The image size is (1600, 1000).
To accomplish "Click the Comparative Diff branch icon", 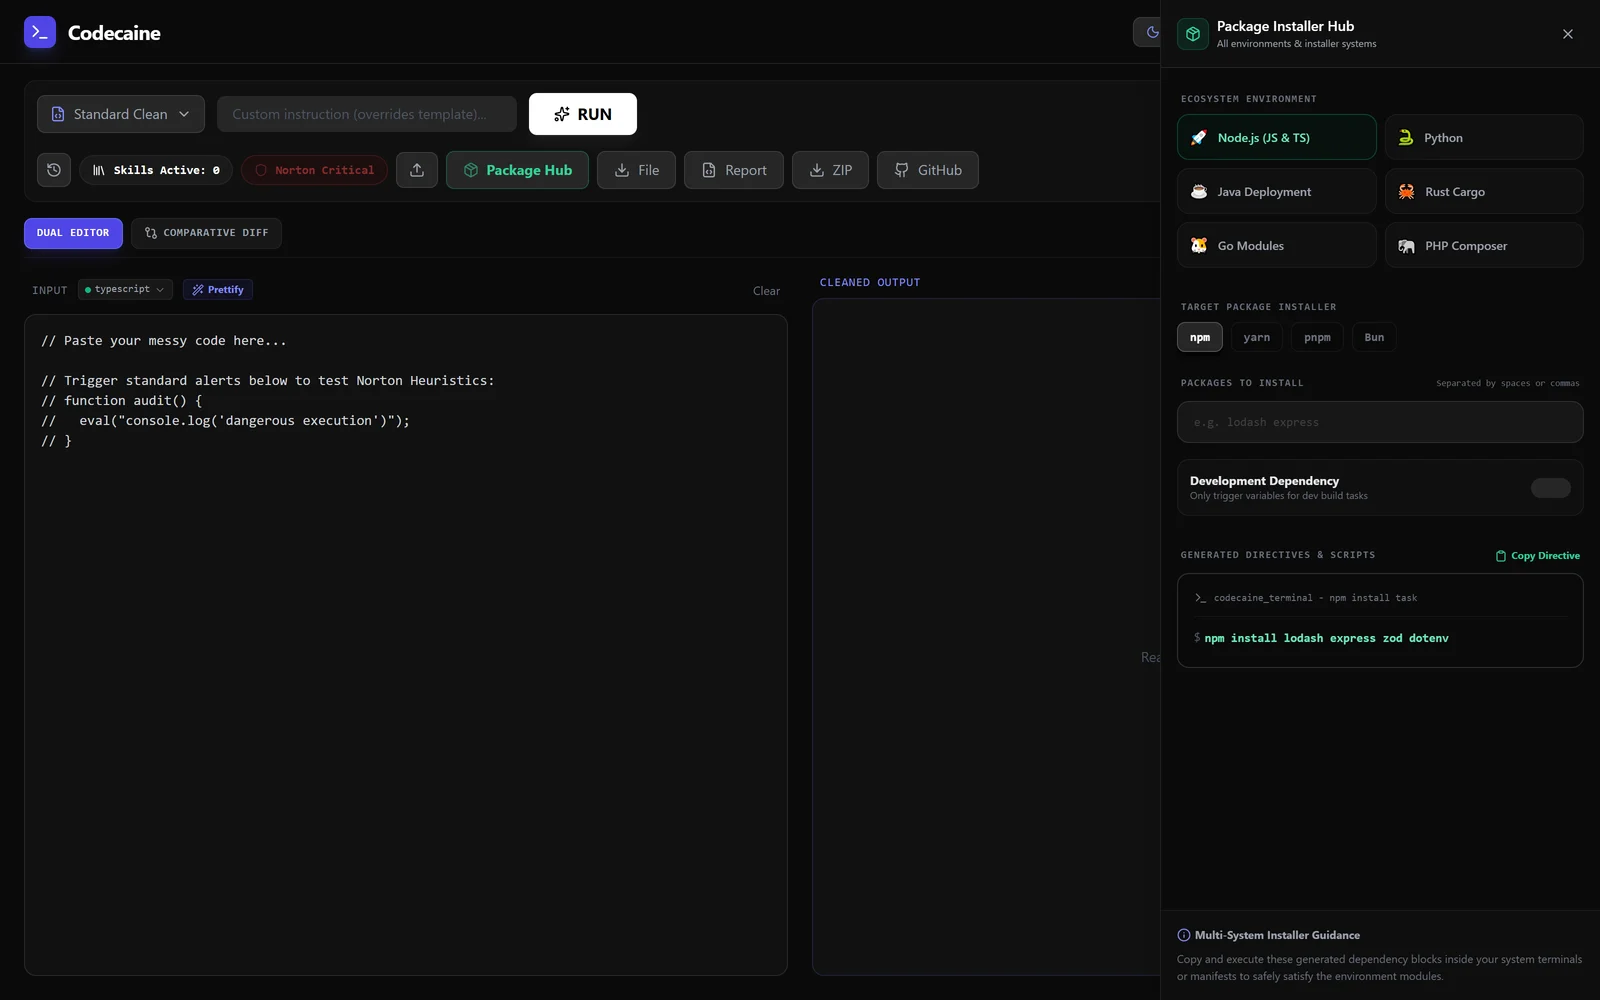I will coord(151,233).
